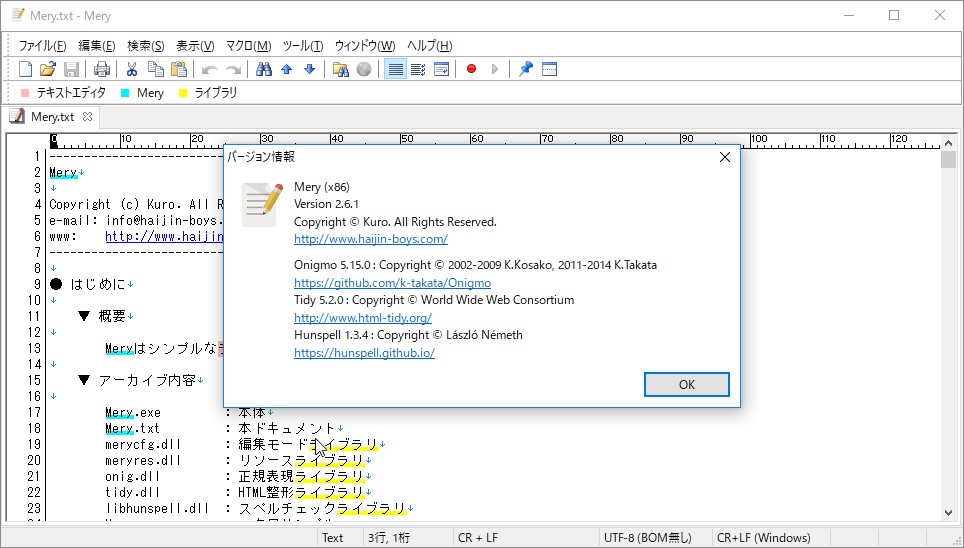
Task: Toggle always on top pin icon
Action: tap(526, 69)
